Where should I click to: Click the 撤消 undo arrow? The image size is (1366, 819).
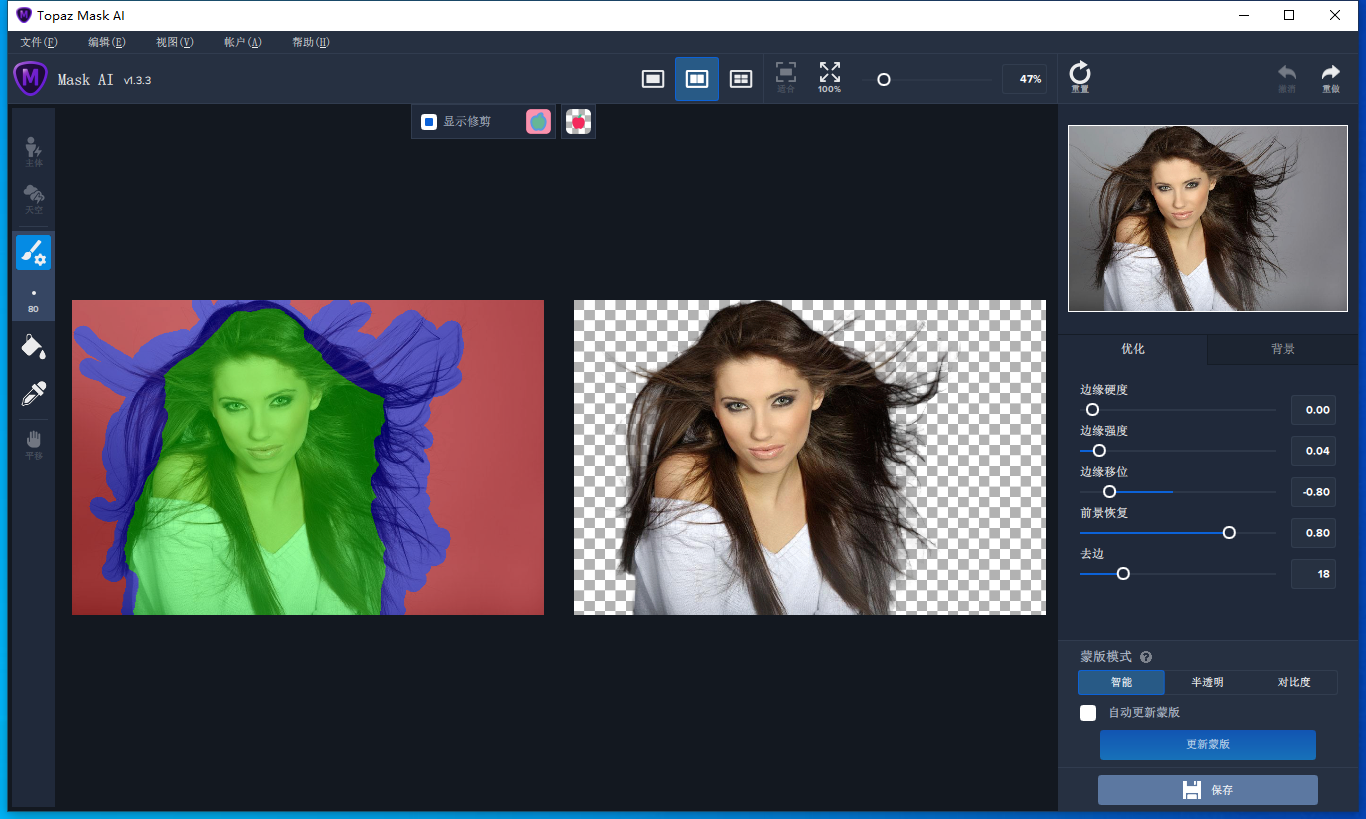(x=1287, y=78)
